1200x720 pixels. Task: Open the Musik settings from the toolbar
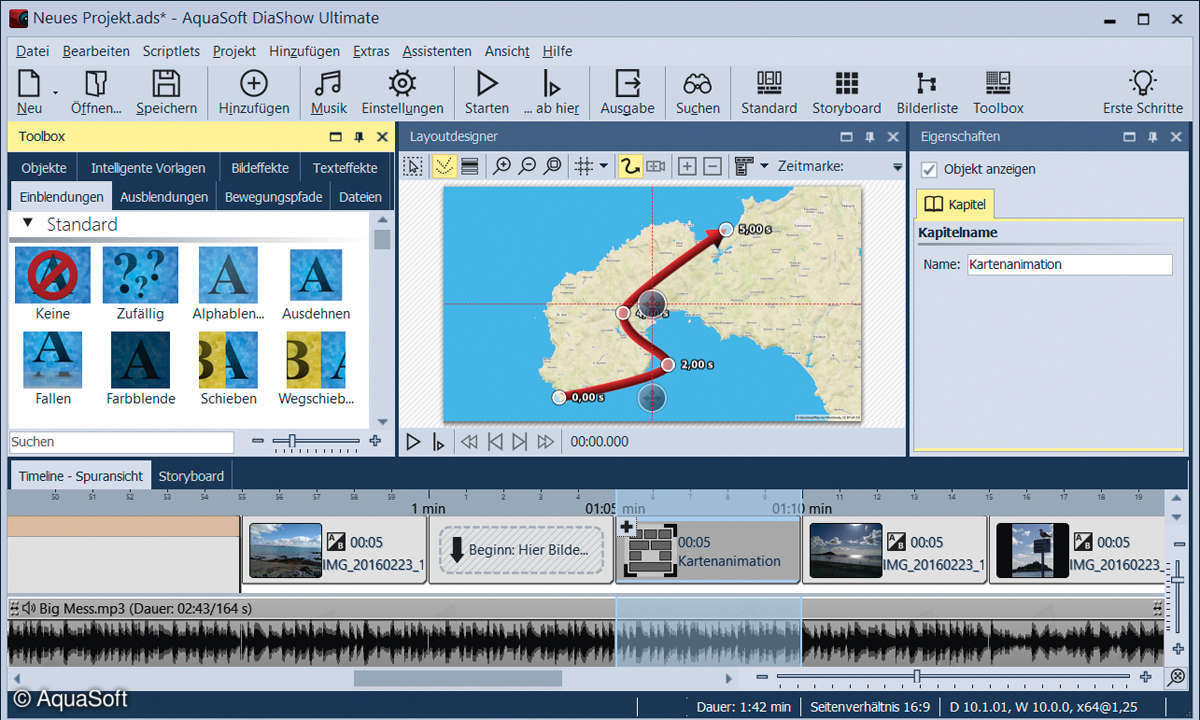click(x=328, y=83)
